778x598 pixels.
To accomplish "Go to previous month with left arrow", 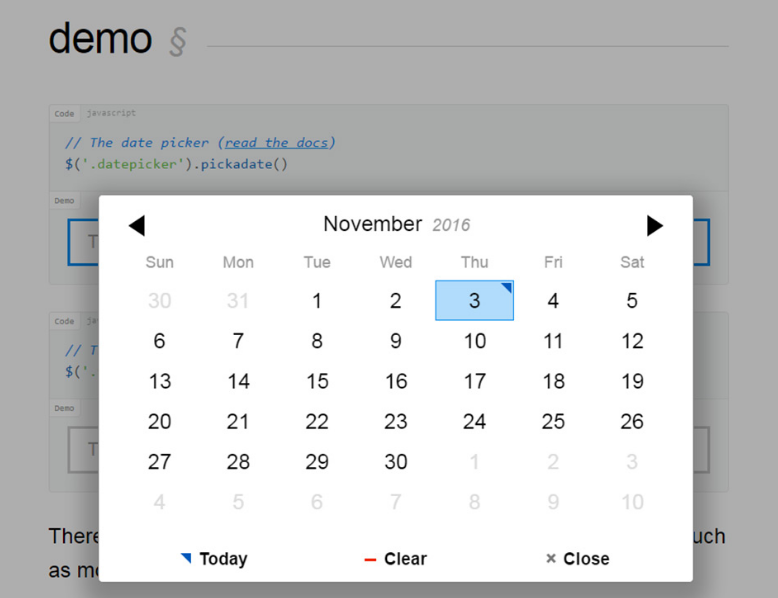I will 137,226.
